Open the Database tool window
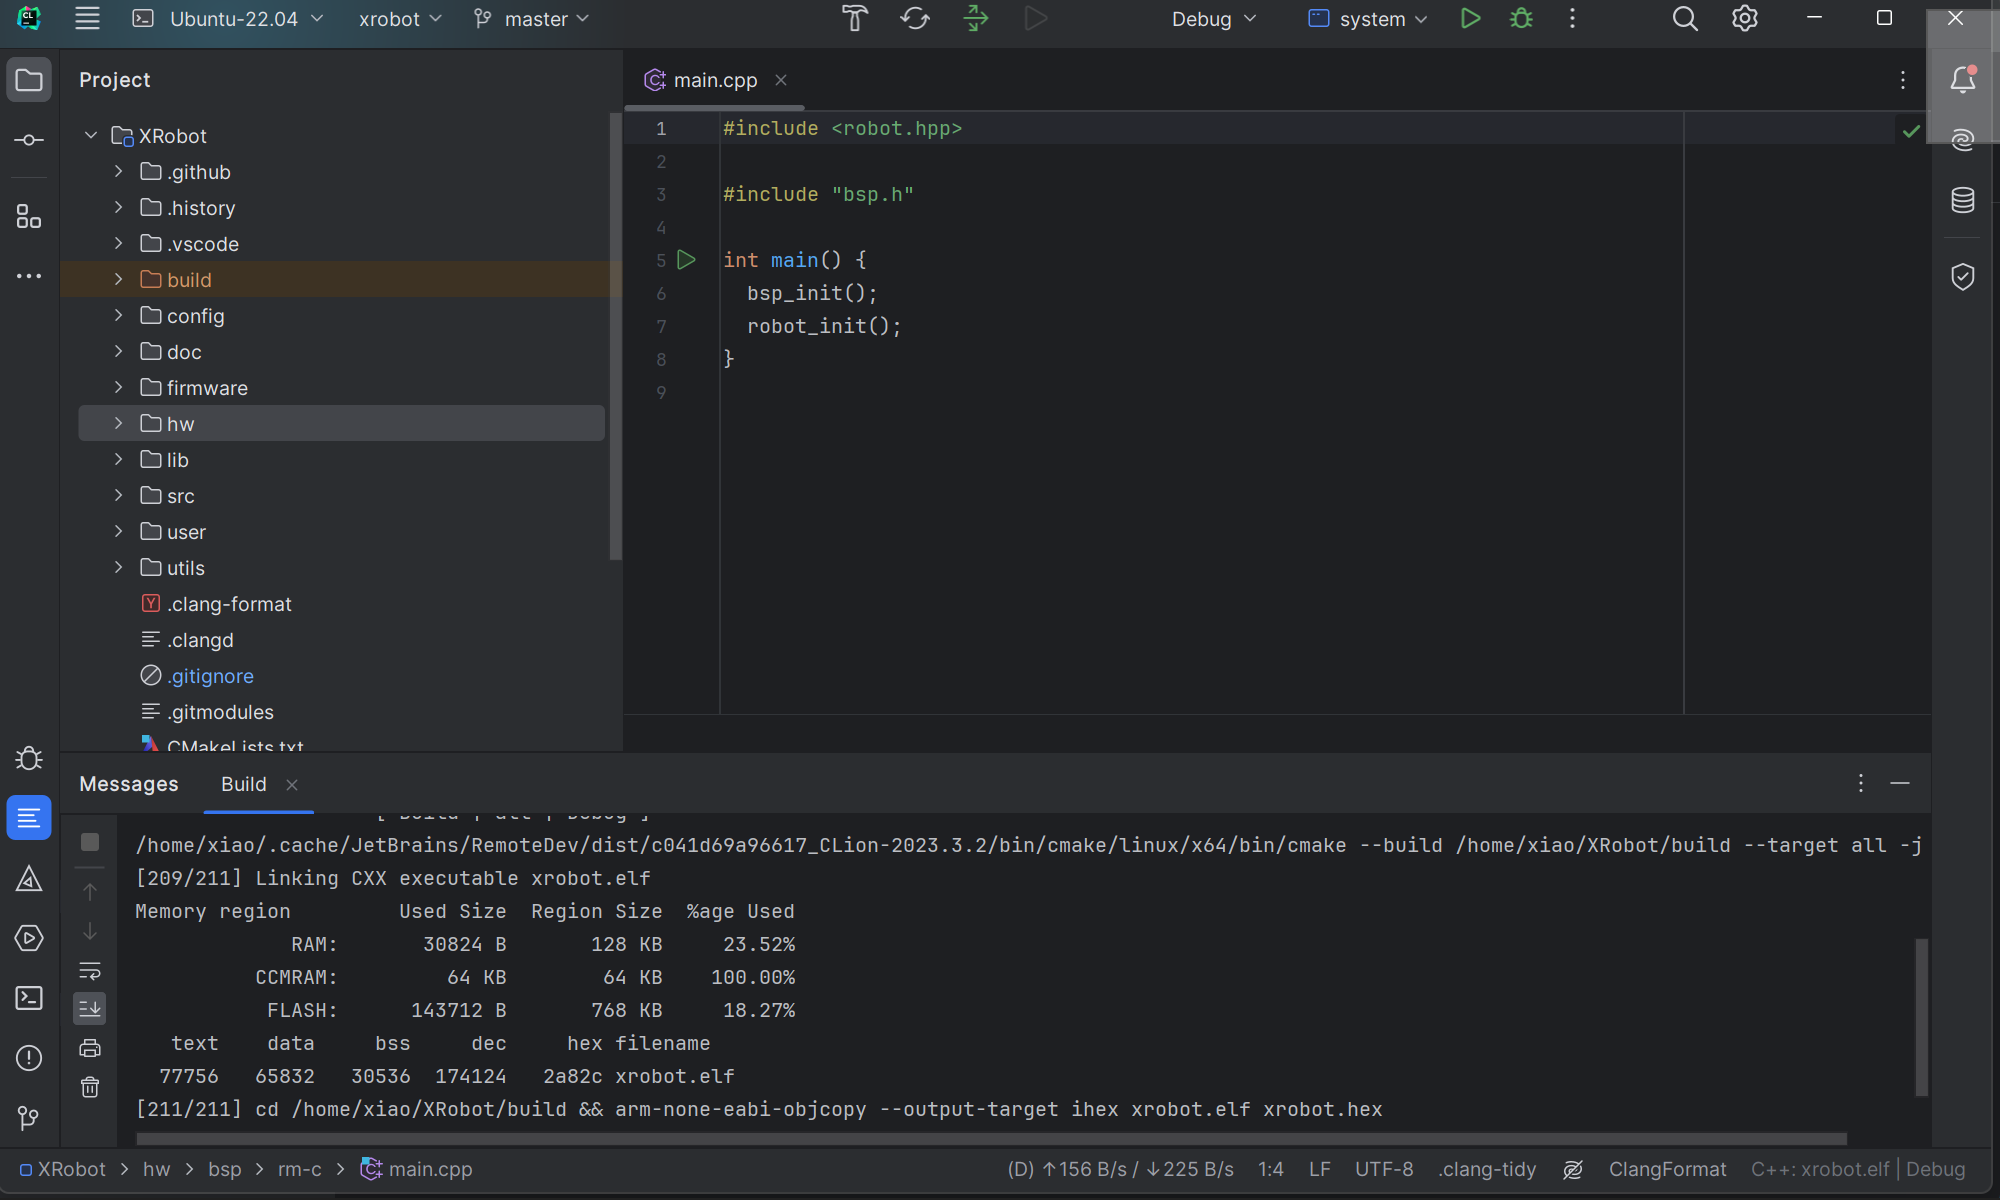This screenshot has height=1200, width=2000. pyautogui.click(x=1962, y=200)
